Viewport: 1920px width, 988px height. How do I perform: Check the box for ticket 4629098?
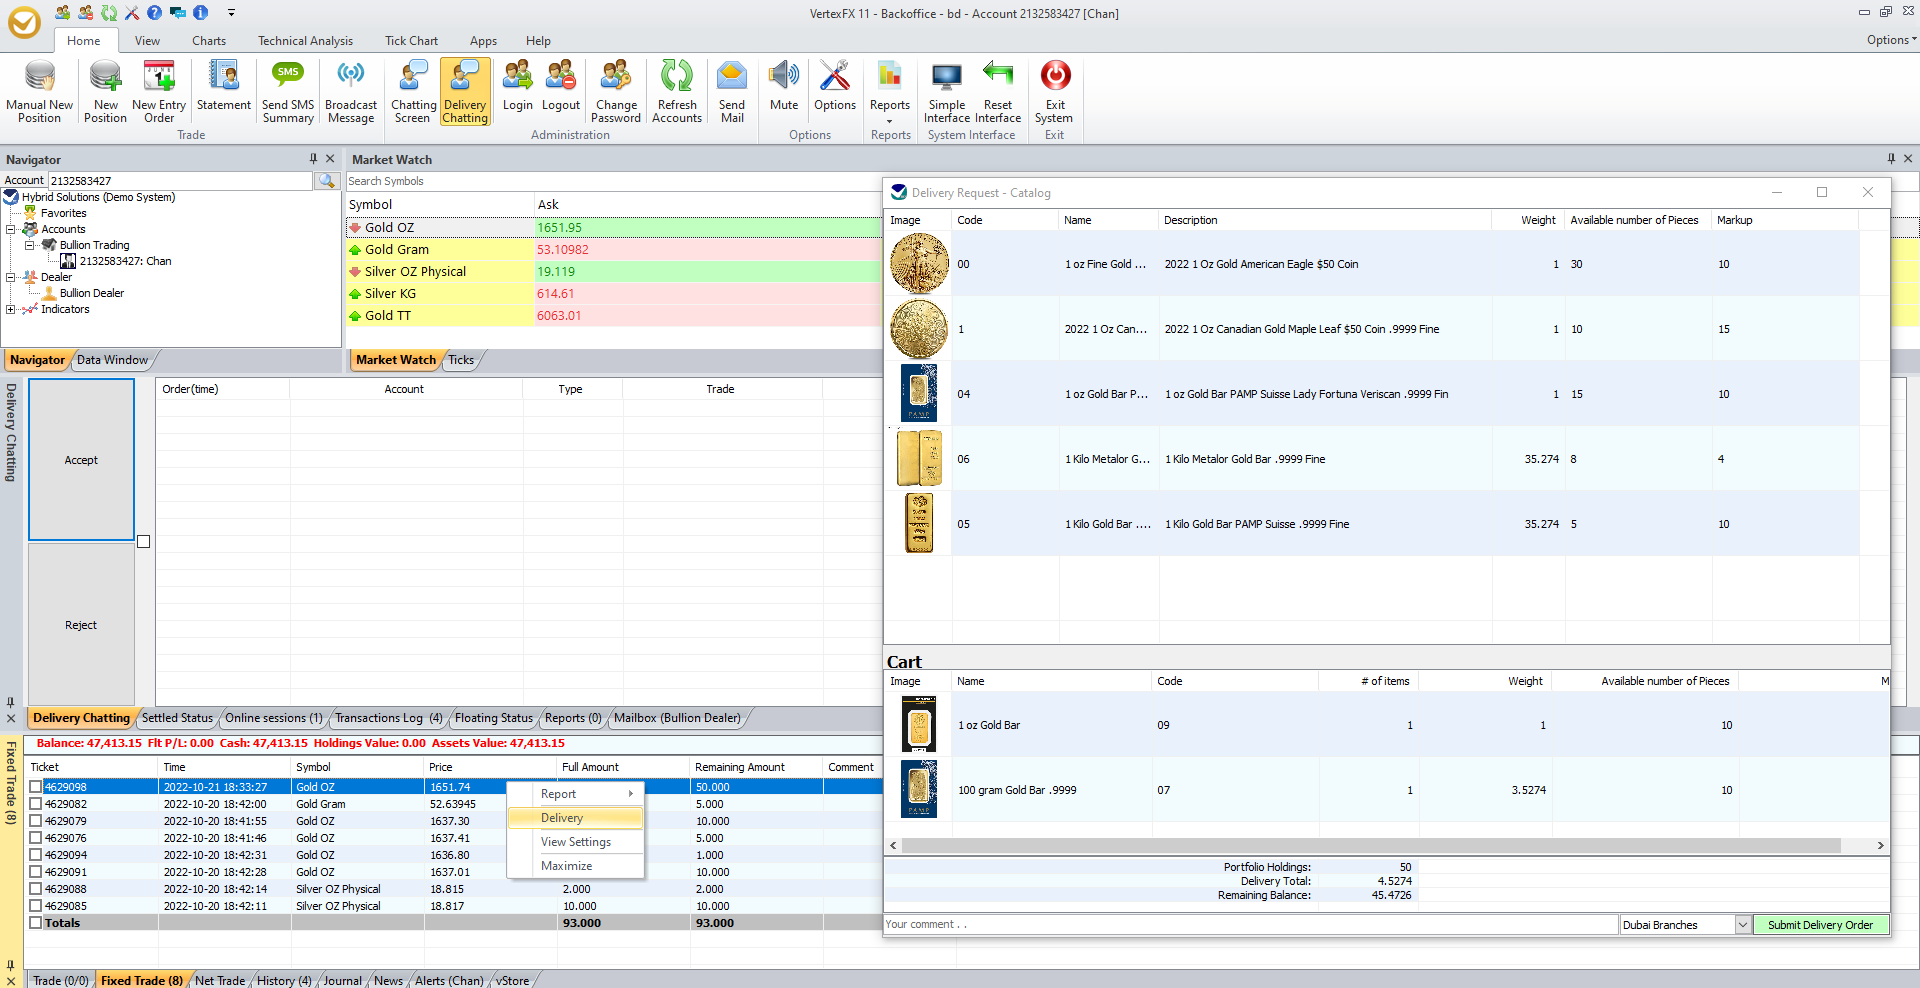pos(36,787)
